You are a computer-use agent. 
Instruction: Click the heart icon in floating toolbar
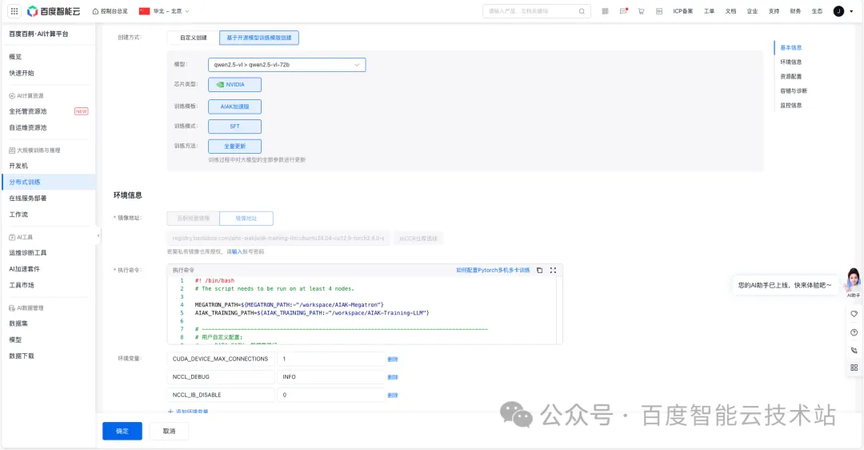[x=854, y=314]
